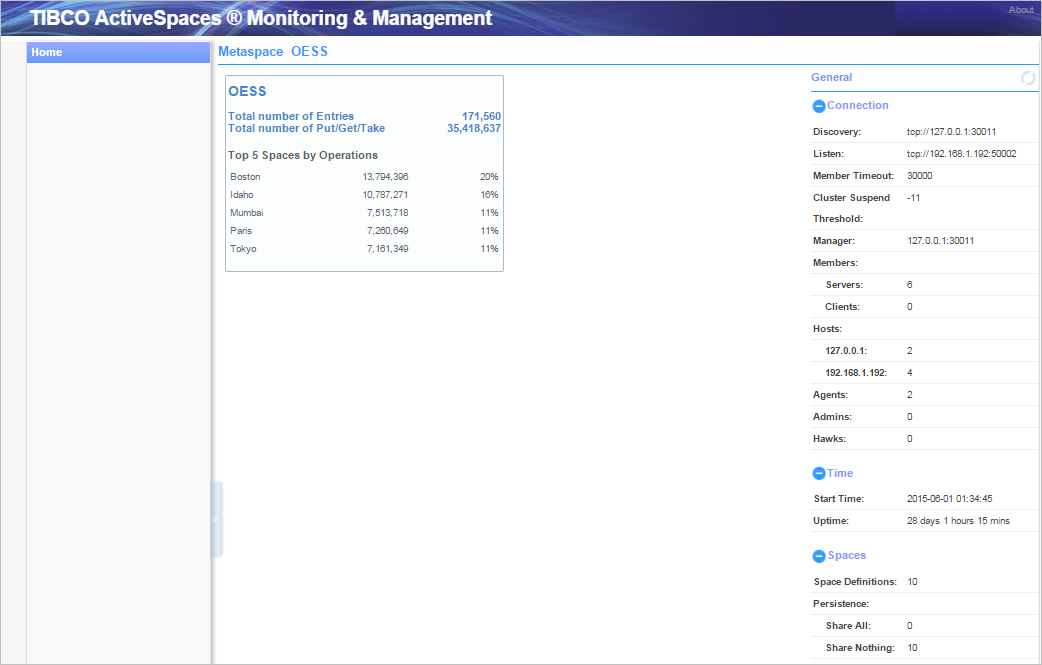Screen dimensions: 1042x665
Task: Click the Share Nothing label
Action: [x=860, y=648]
